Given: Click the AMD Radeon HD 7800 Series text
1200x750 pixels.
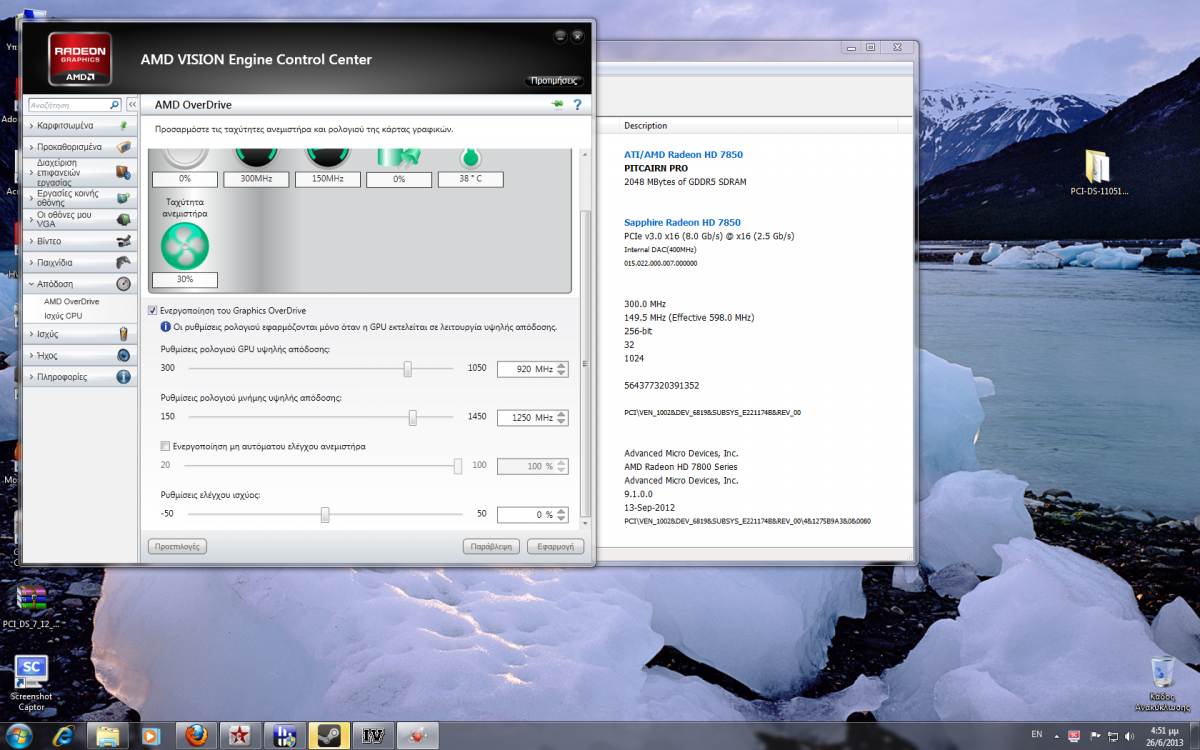Looking at the screenshot, I should pyautogui.click(x=681, y=467).
